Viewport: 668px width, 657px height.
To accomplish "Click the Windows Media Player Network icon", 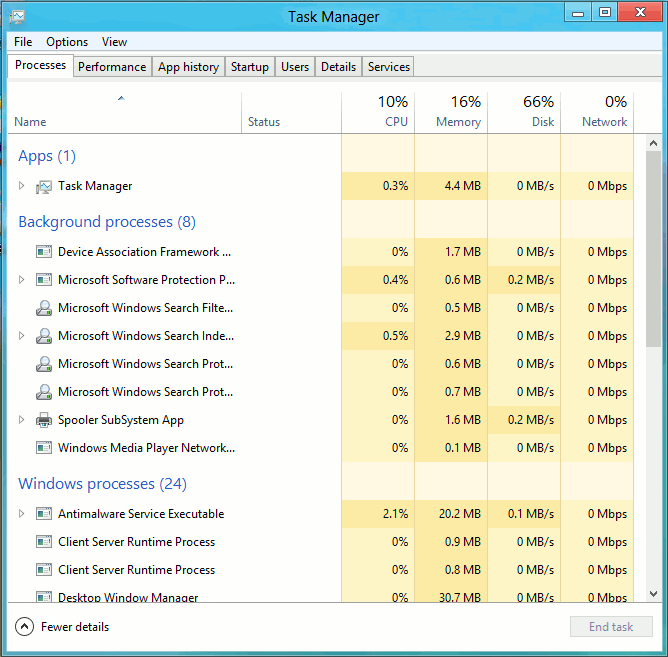I will (x=44, y=448).
